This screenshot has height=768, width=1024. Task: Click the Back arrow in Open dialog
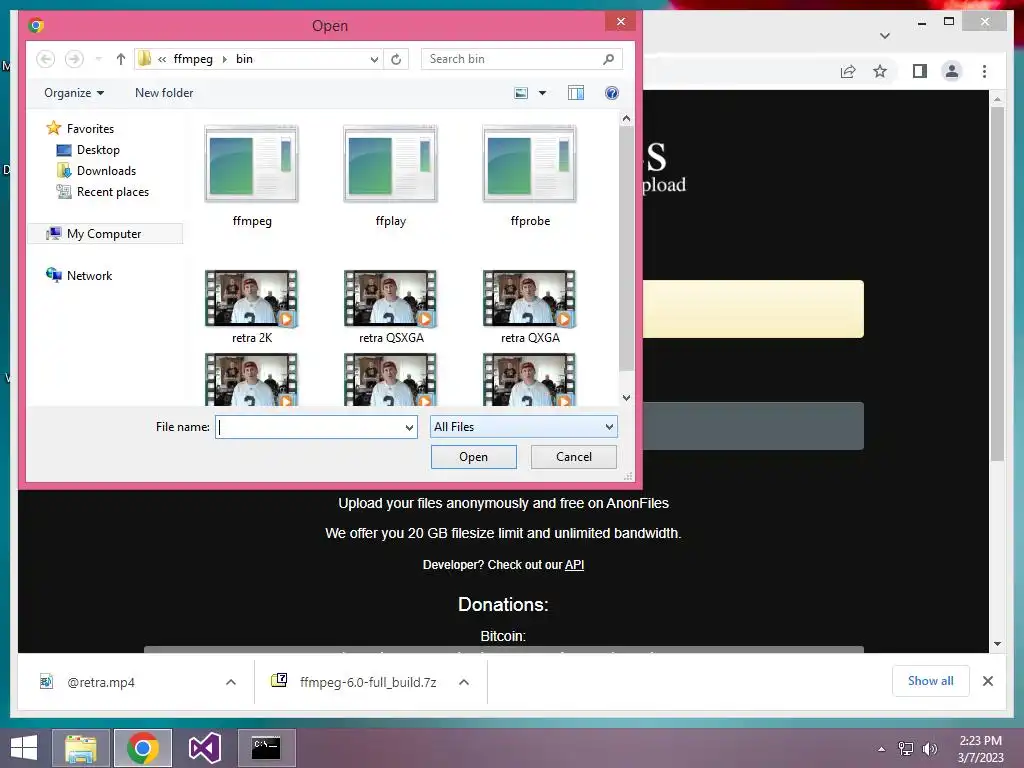coord(45,59)
